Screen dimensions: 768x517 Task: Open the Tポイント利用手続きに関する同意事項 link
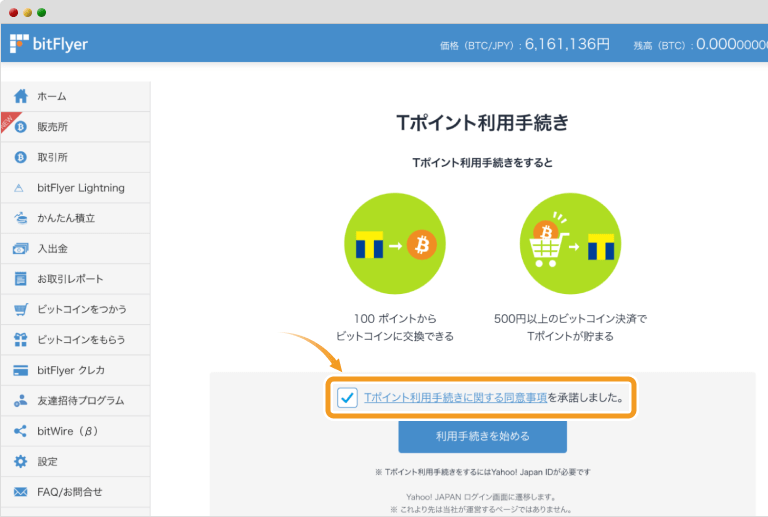[x=455, y=398]
